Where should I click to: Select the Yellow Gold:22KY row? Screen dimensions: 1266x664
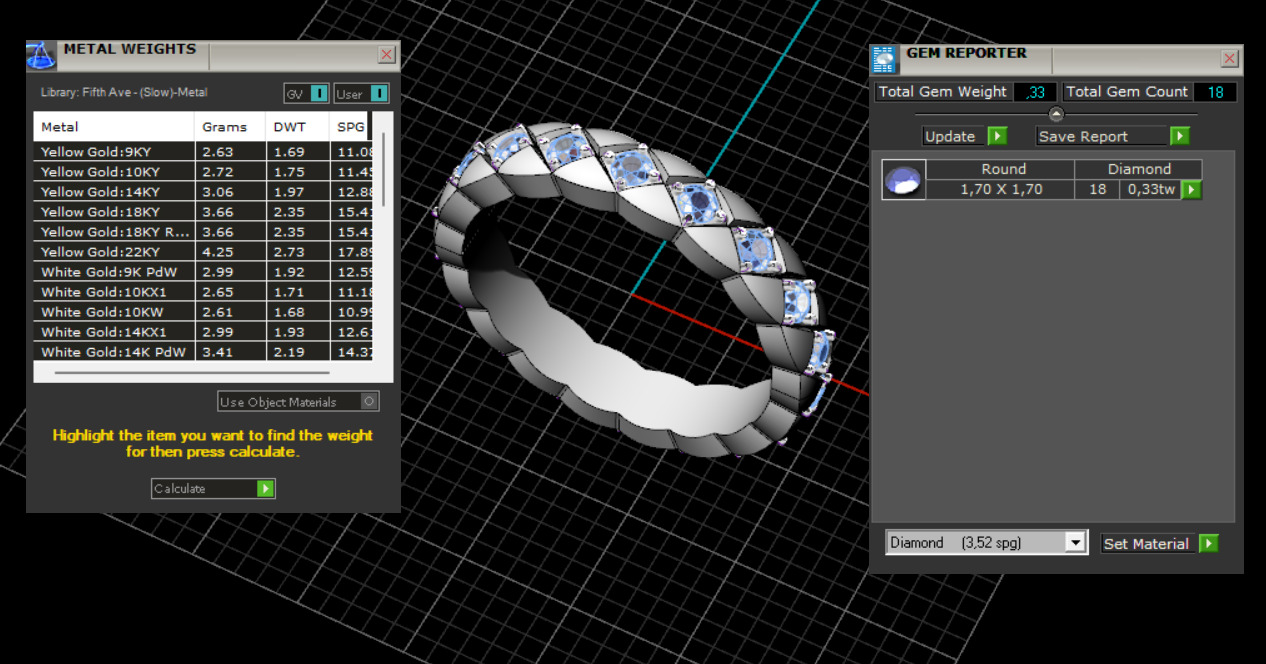205,252
